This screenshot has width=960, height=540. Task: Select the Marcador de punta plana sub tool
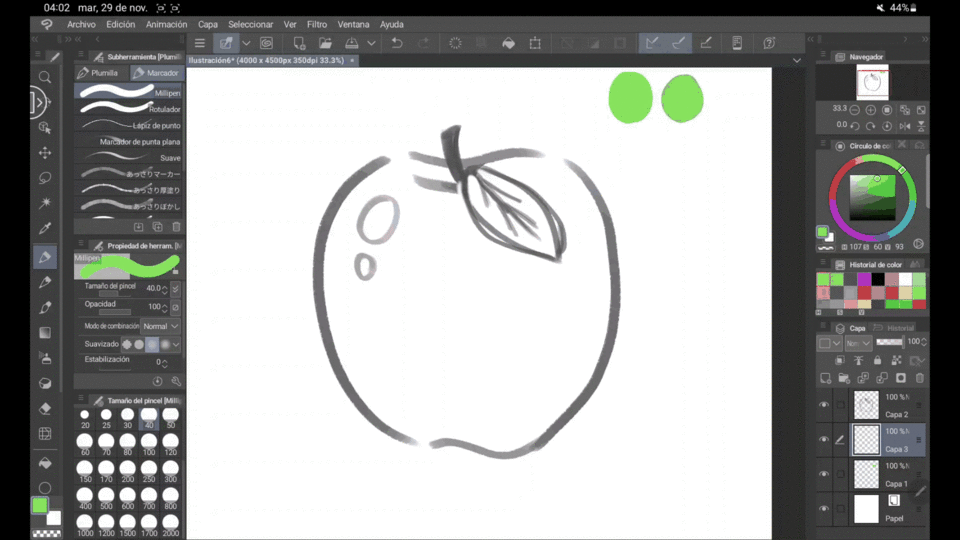point(129,141)
